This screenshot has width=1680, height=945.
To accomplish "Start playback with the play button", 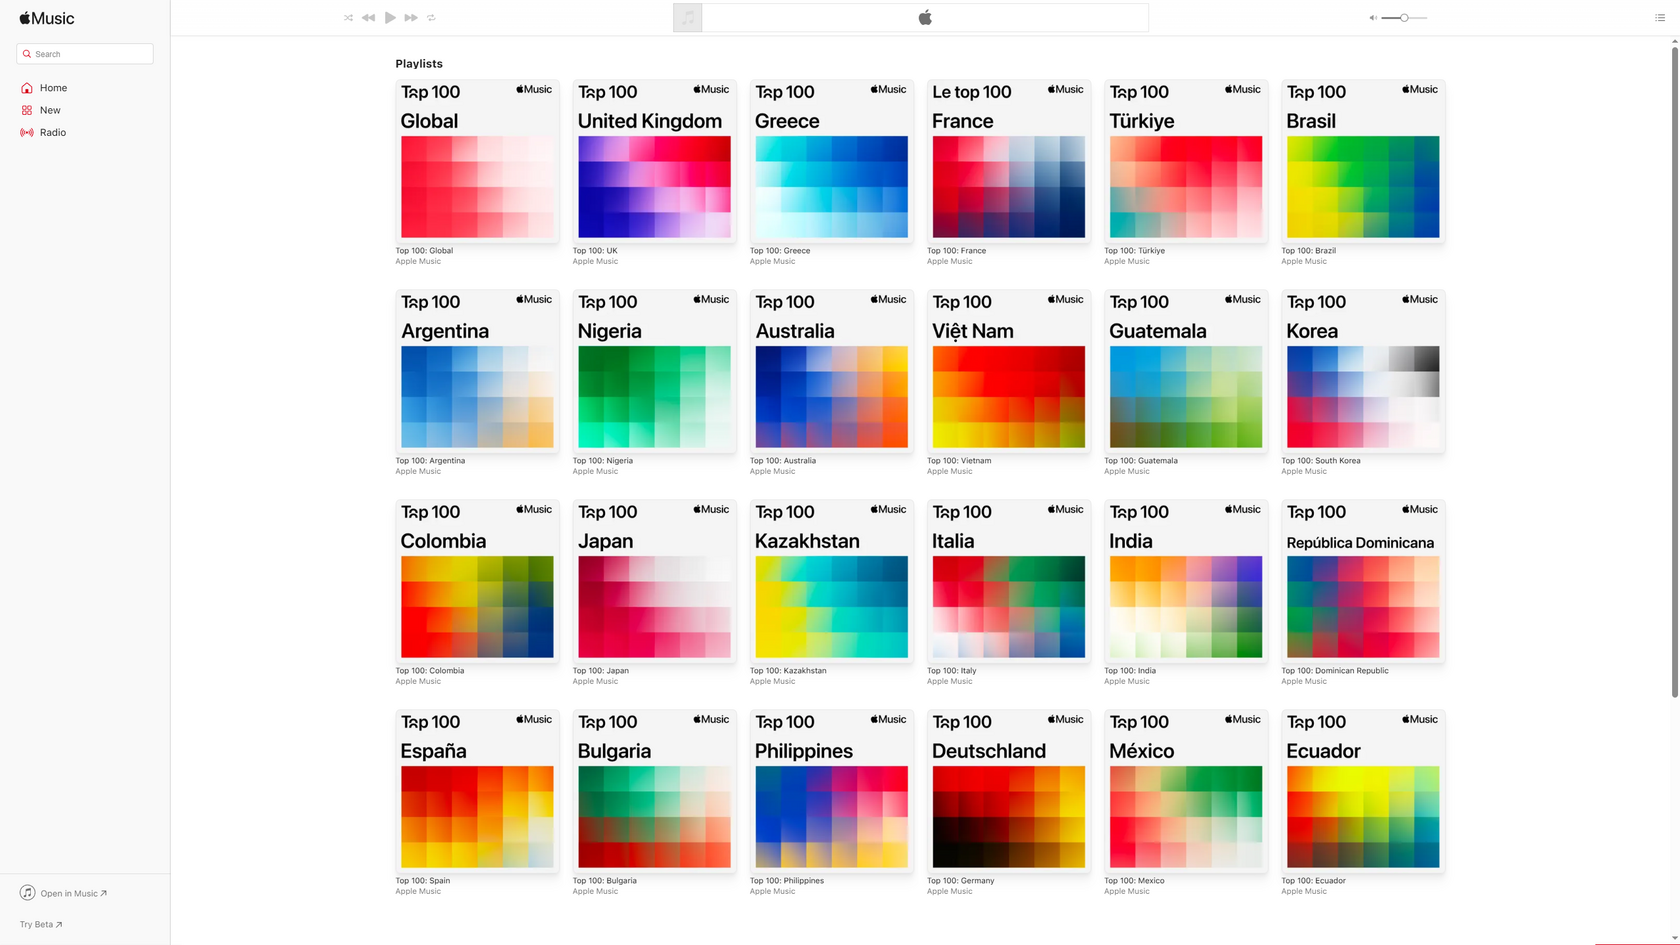I will click(390, 18).
